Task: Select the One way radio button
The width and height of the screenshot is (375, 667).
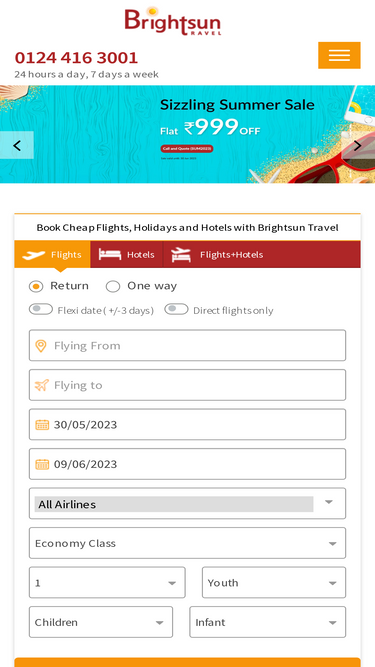Action: click(x=113, y=287)
